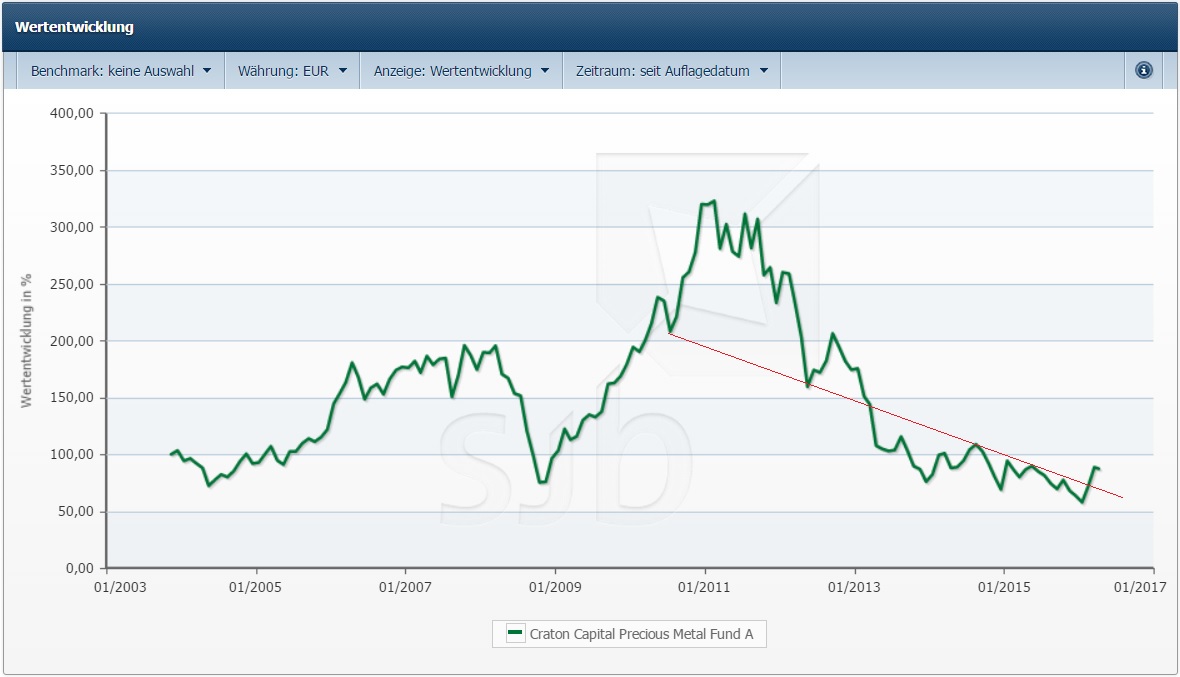Expand the Zeitraum seit Auflagedatum dropdown

pyautogui.click(x=671, y=71)
